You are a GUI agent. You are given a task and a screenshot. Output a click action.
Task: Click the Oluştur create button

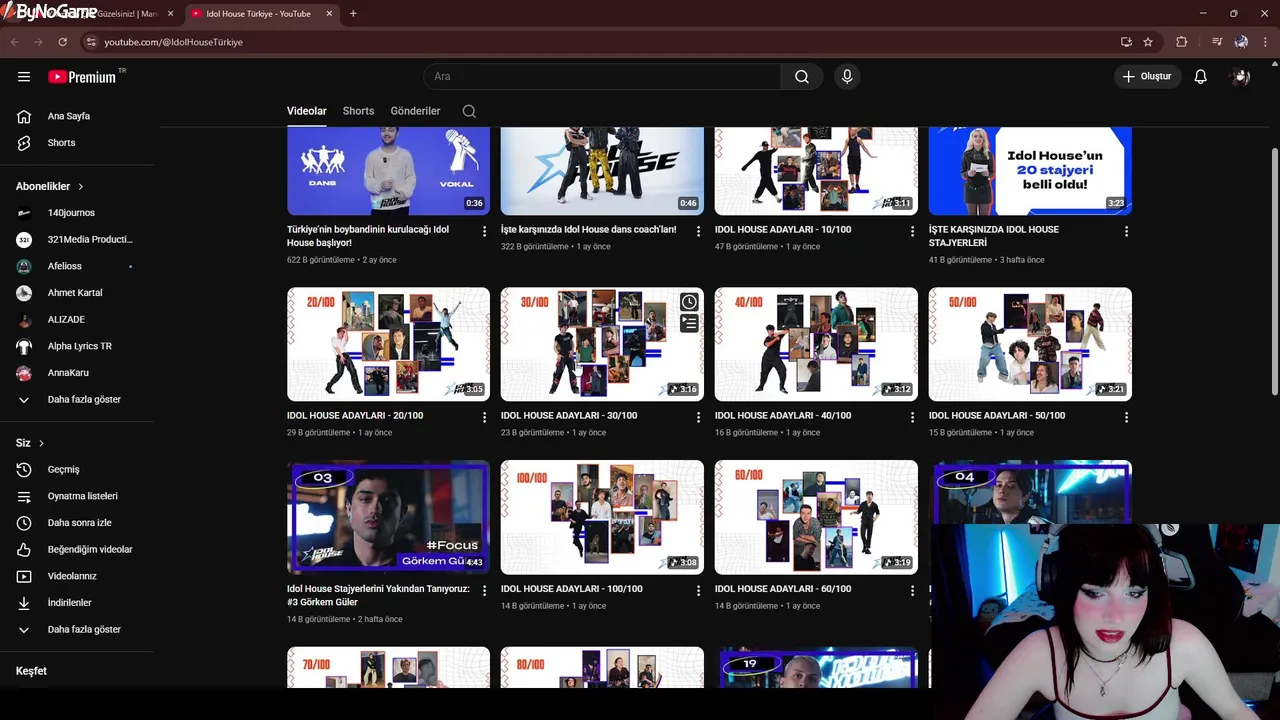pos(1148,76)
